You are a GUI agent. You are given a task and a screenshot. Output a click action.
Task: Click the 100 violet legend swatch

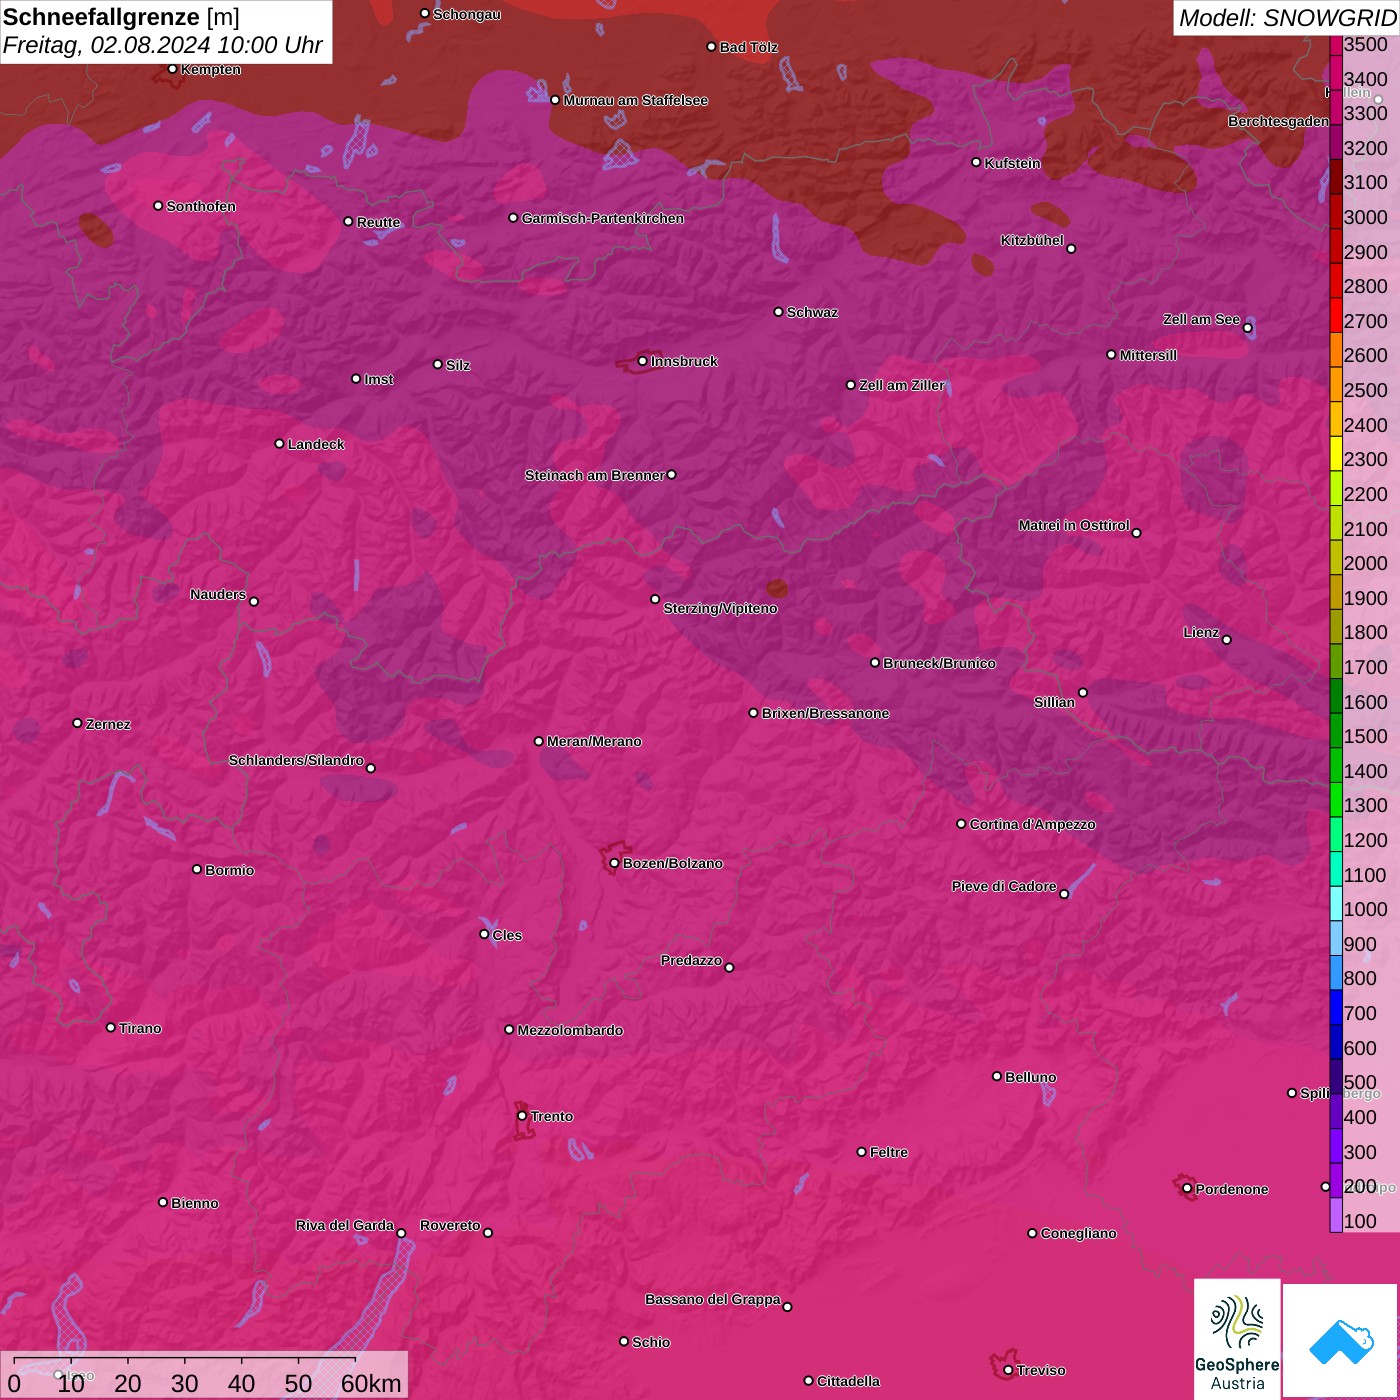(x=1335, y=1215)
